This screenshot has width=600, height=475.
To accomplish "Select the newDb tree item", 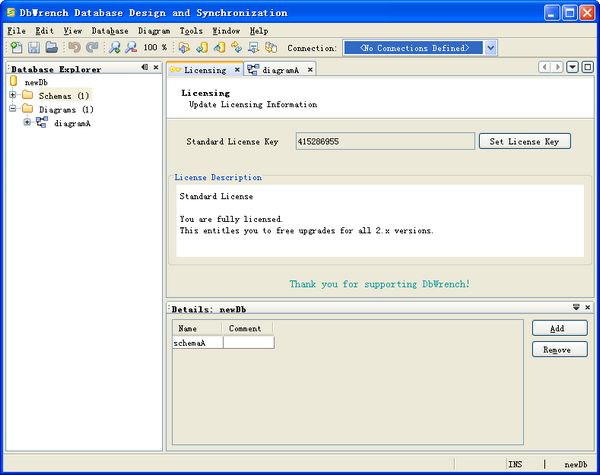I will point(36,82).
